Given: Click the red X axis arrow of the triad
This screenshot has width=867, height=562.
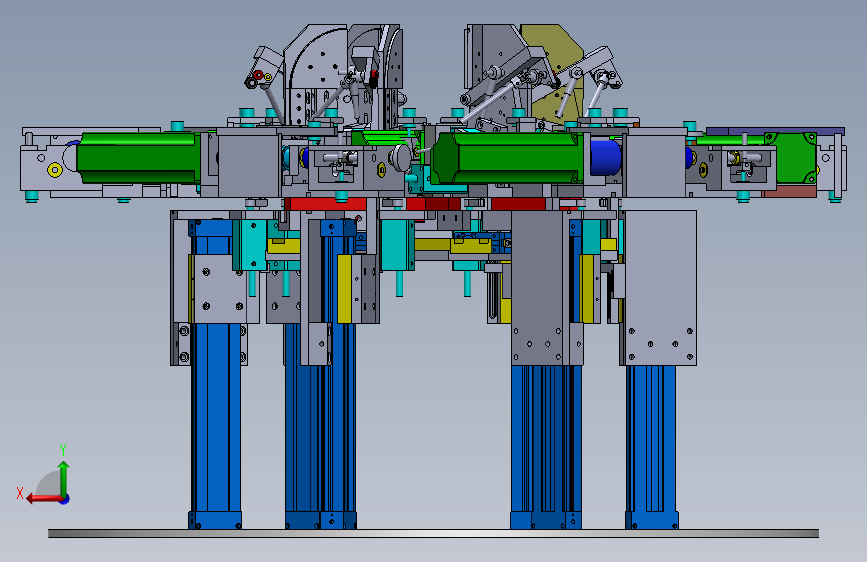Looking at the screenshot, I should 45,499.
